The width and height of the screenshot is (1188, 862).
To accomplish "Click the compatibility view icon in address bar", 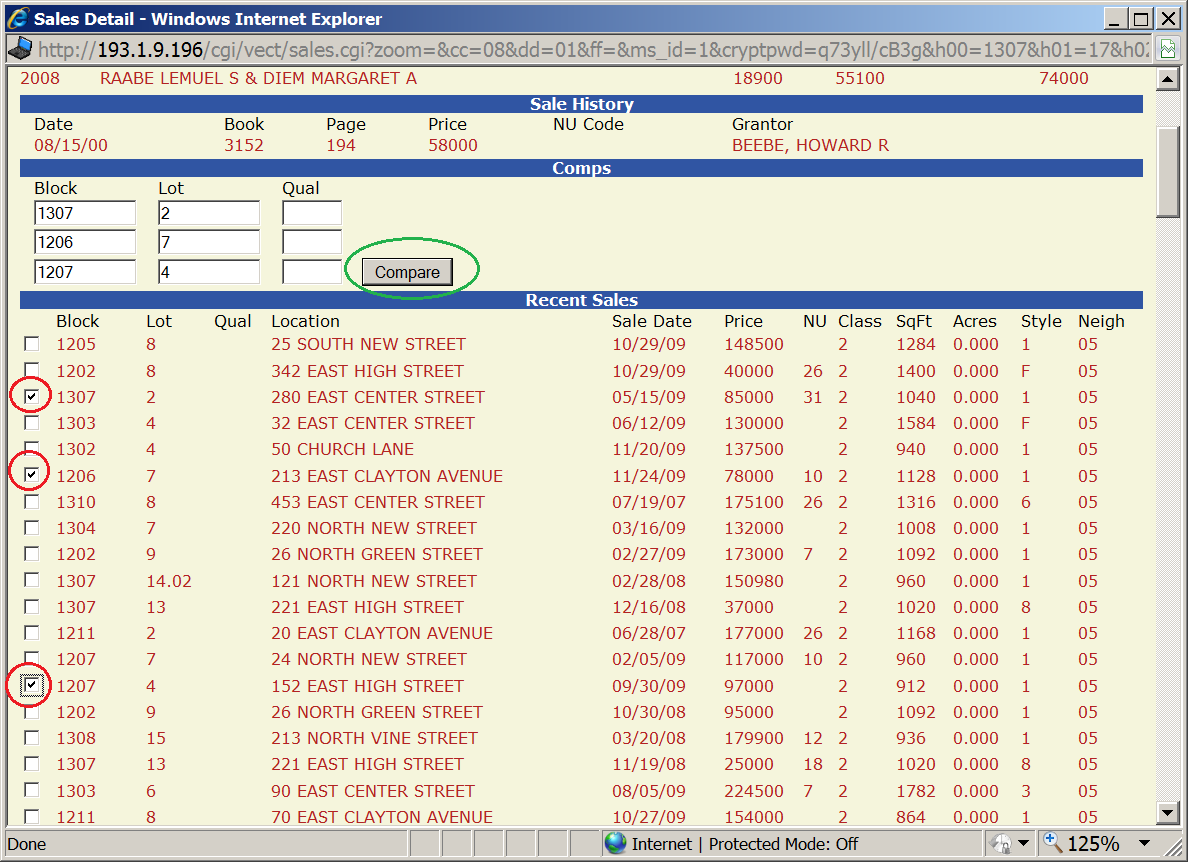I will [1168, 50].
